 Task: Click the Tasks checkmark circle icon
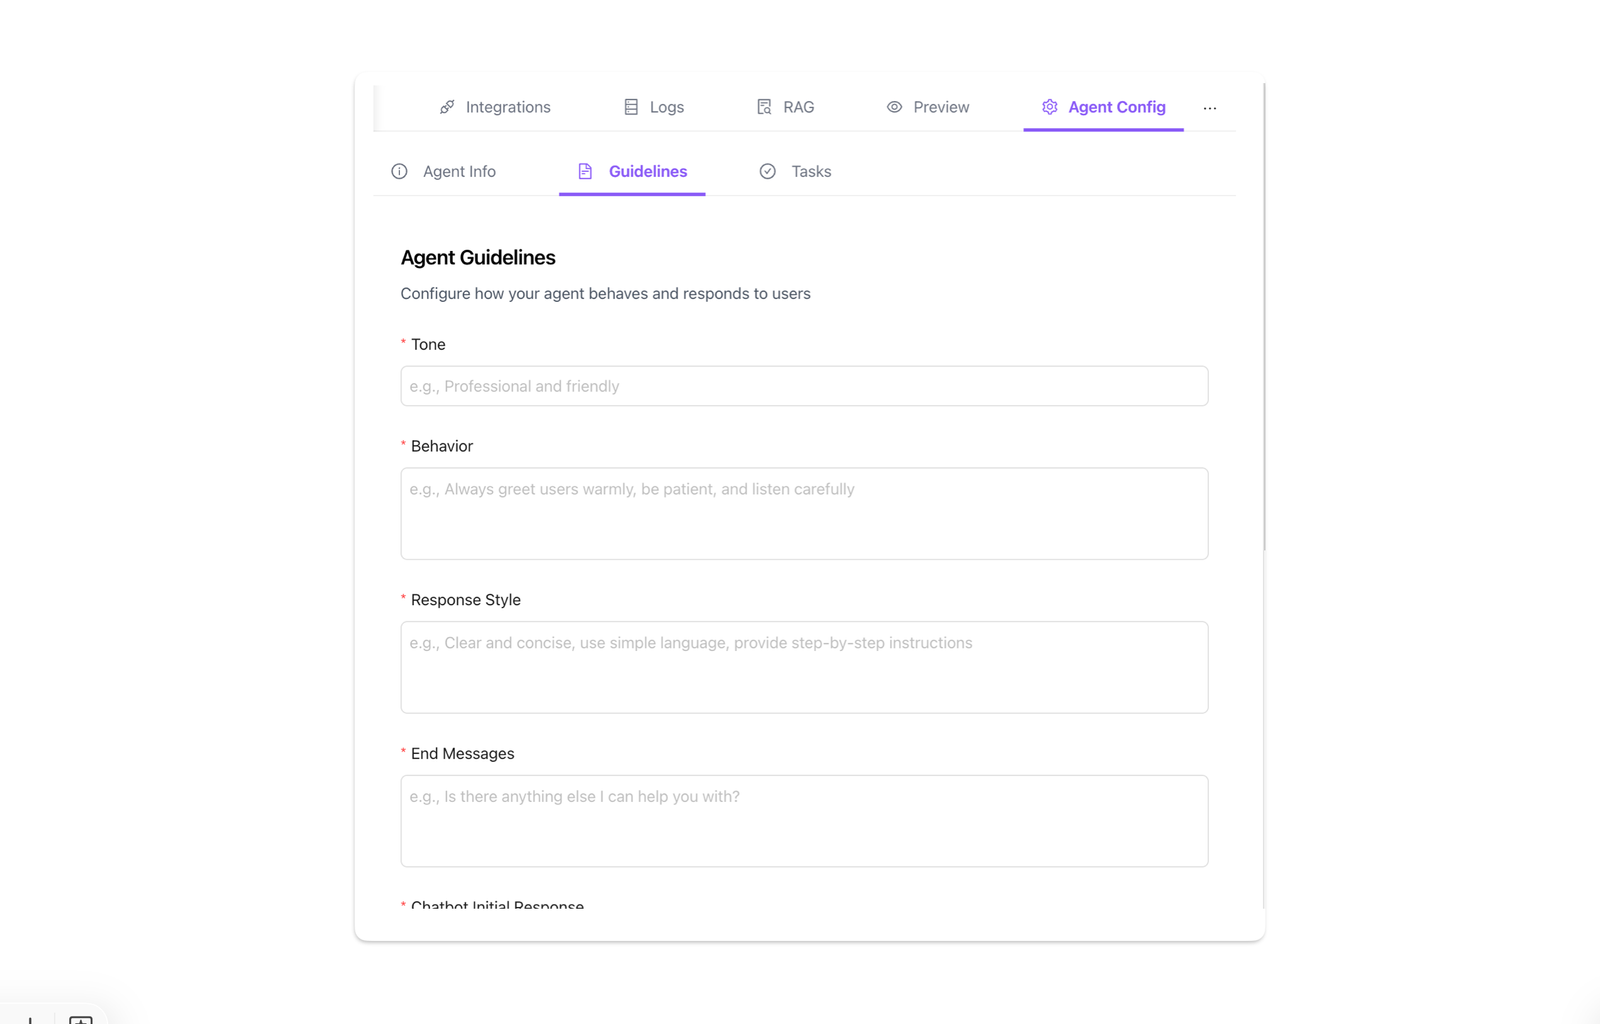coord(767,171)
